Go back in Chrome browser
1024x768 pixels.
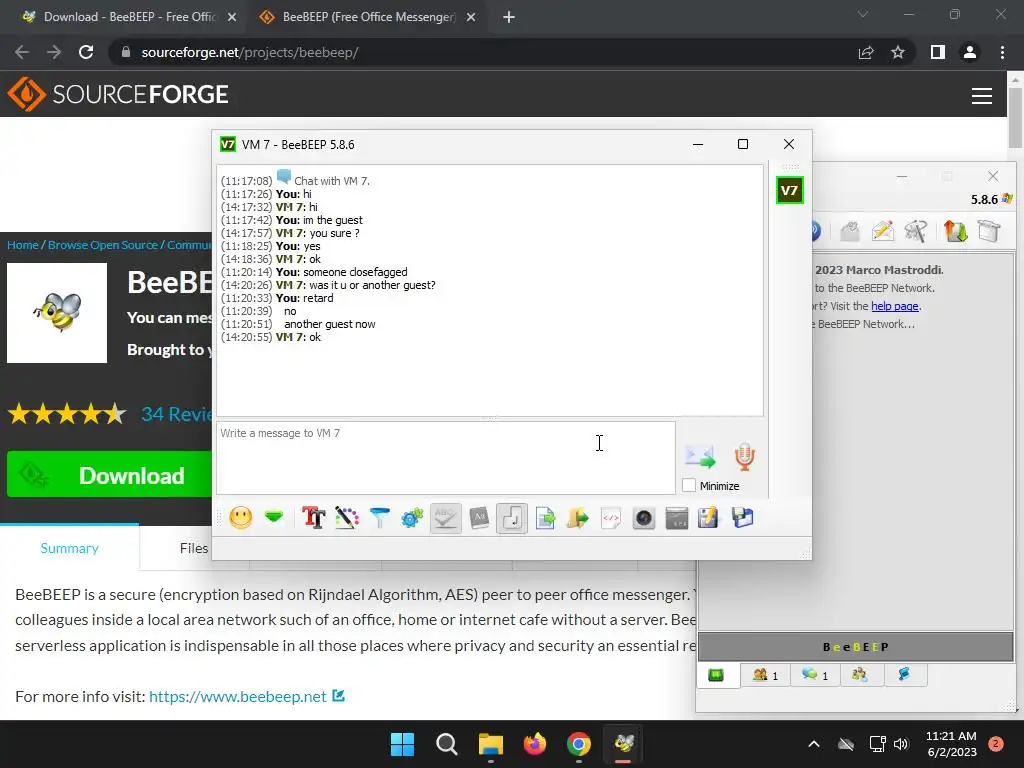[22, 52]
